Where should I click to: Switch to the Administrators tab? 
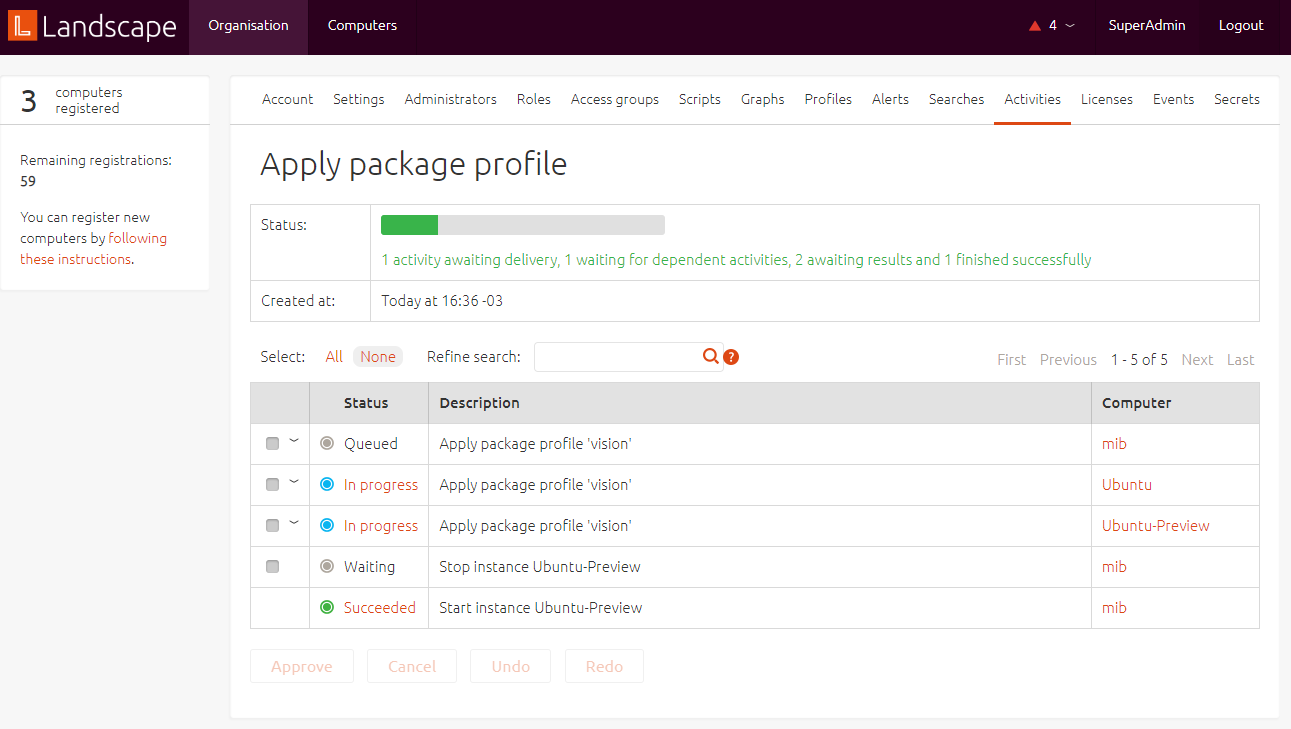[450, 99]
